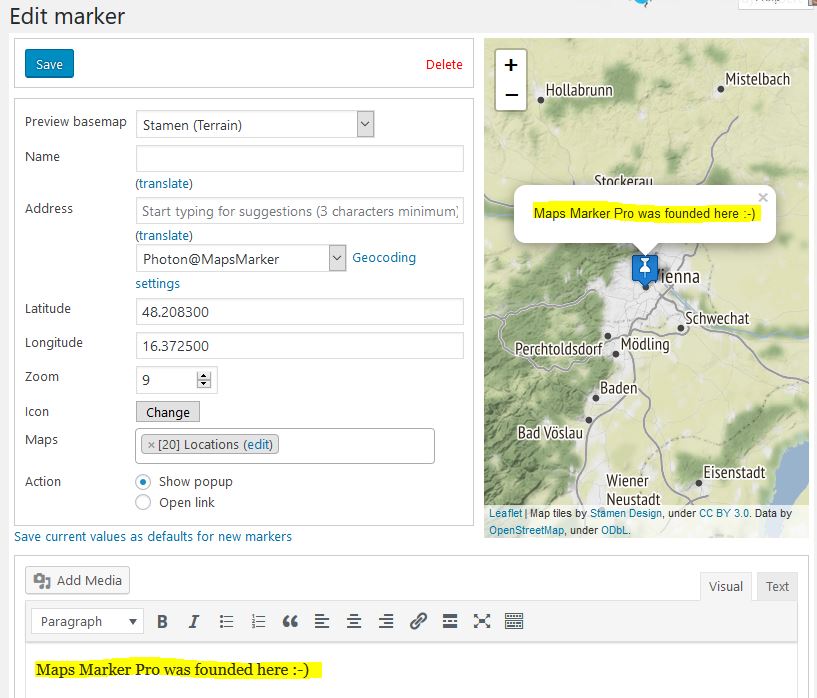Save the marker

coord(48,62)
